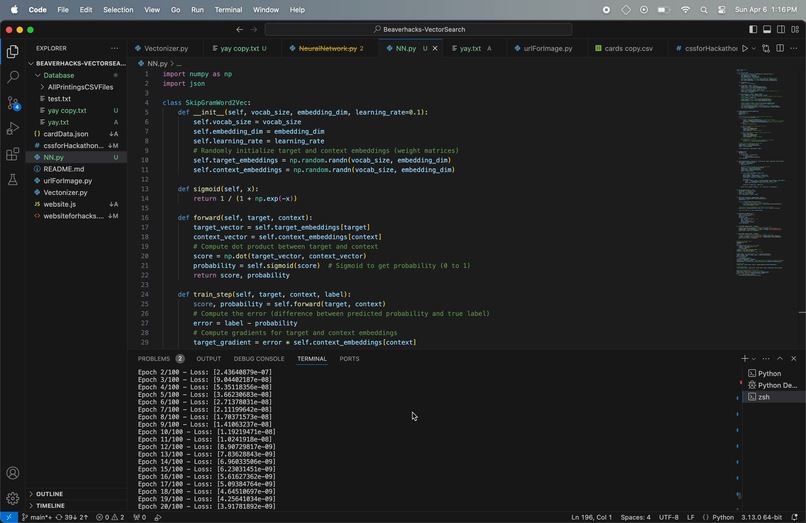Screen dimensions: 806x523
Task: Collapse the Database folder
Action: point(77,75)
